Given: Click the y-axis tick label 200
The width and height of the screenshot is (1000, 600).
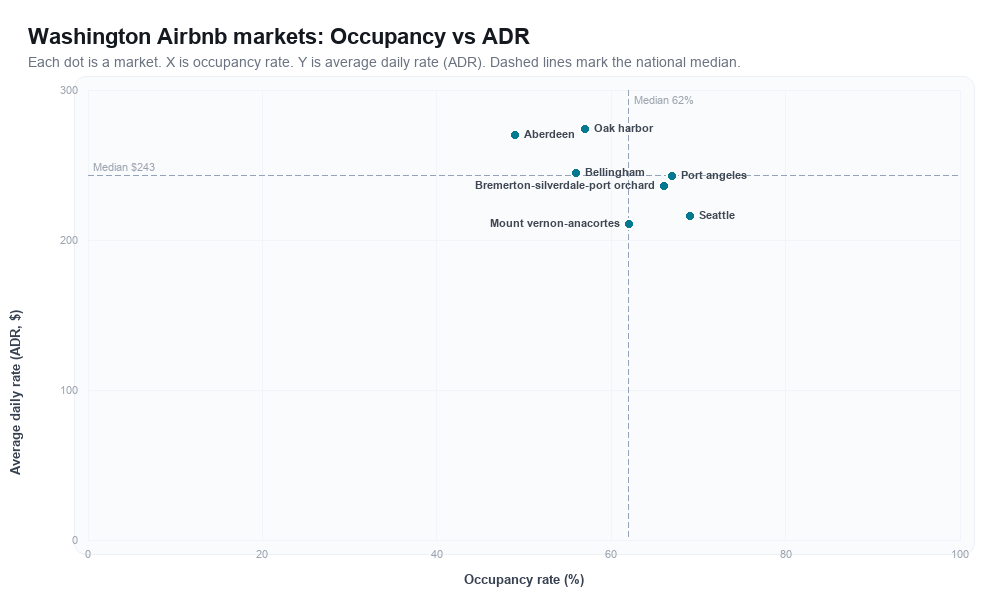Looking at the screenshot, I should click(69, 240).
